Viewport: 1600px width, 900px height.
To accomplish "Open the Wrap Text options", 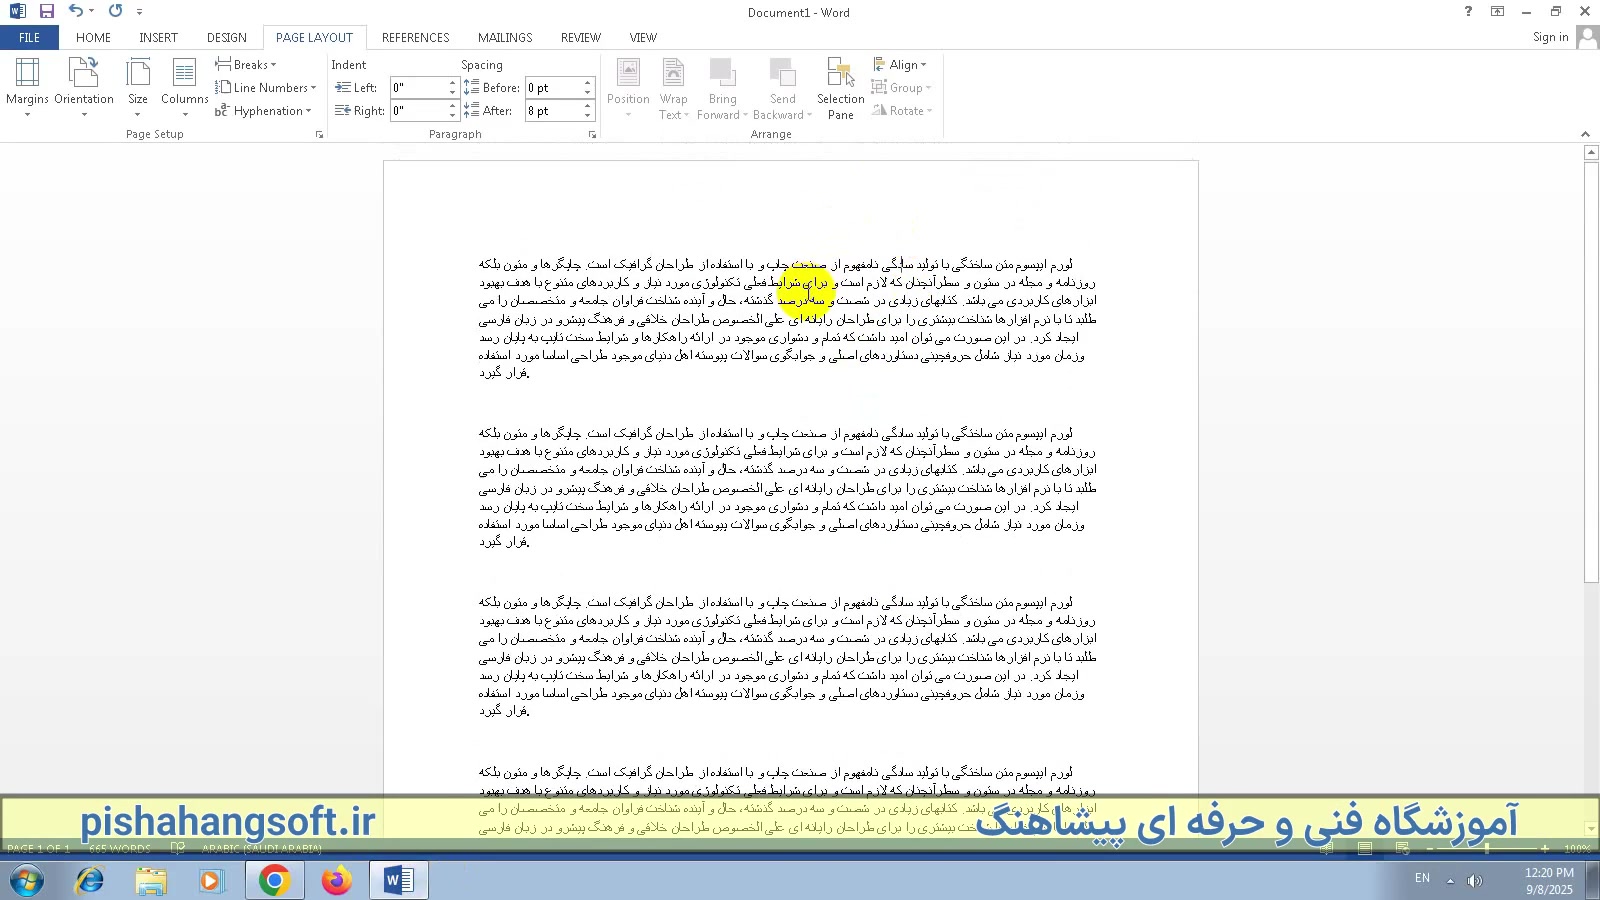I will (x=674, y=88).
